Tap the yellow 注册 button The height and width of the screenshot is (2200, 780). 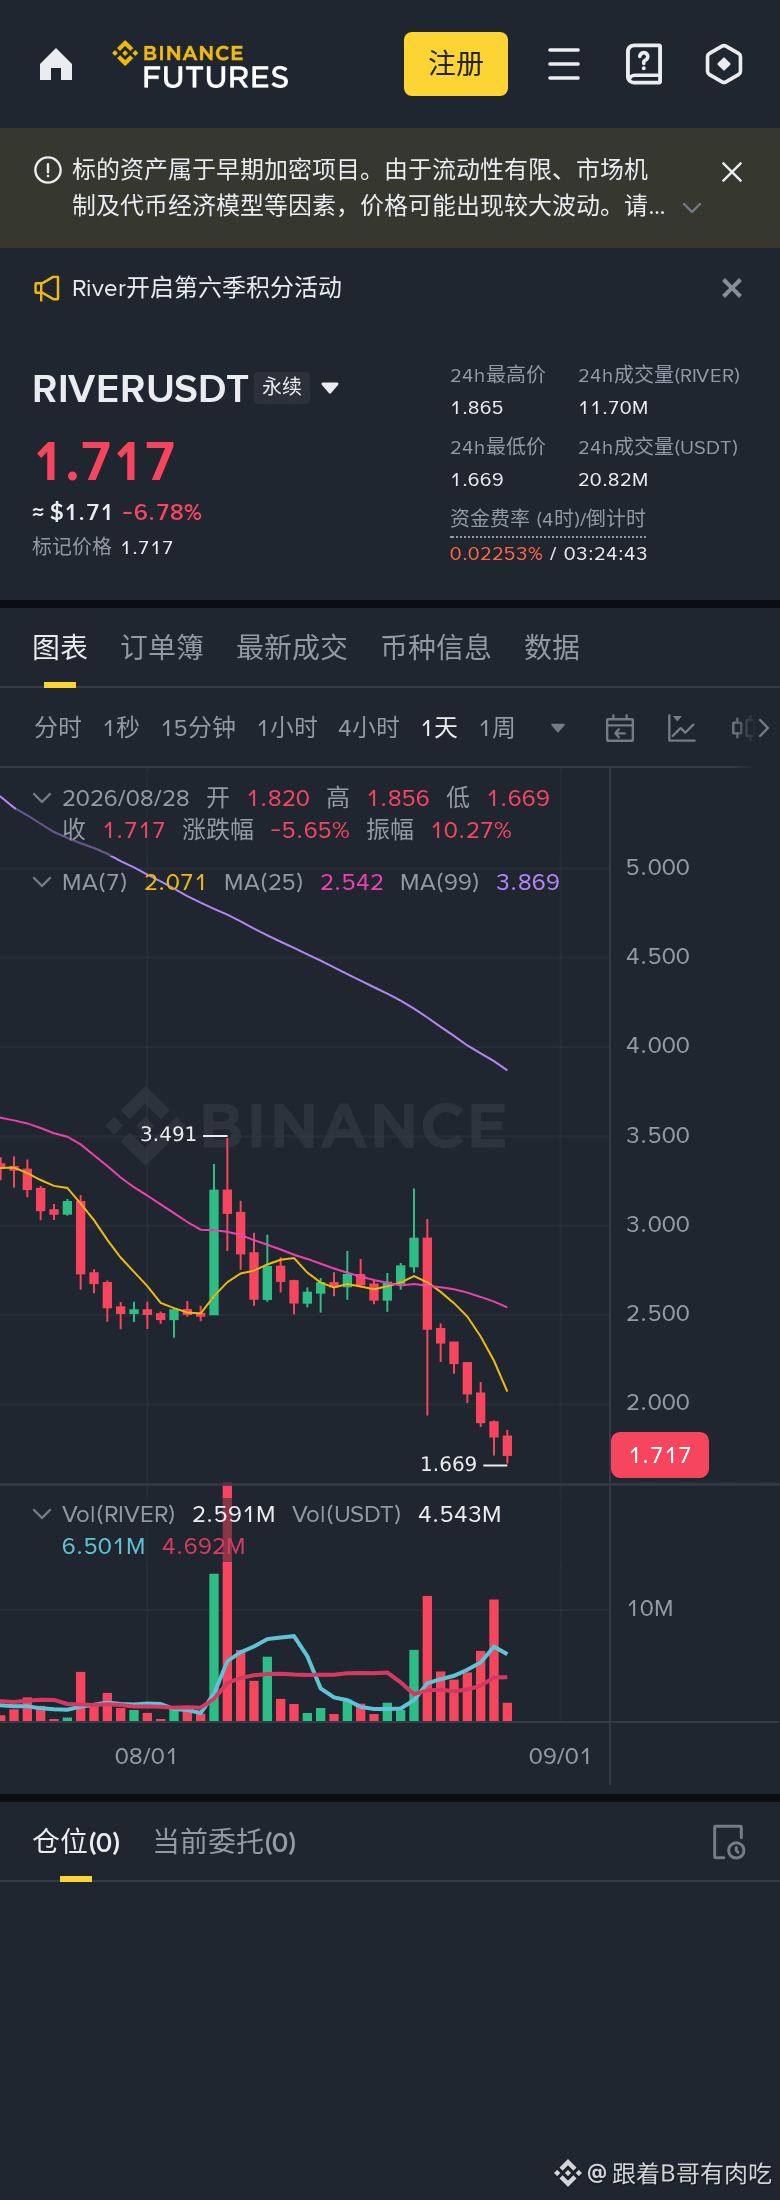point(456,64)
